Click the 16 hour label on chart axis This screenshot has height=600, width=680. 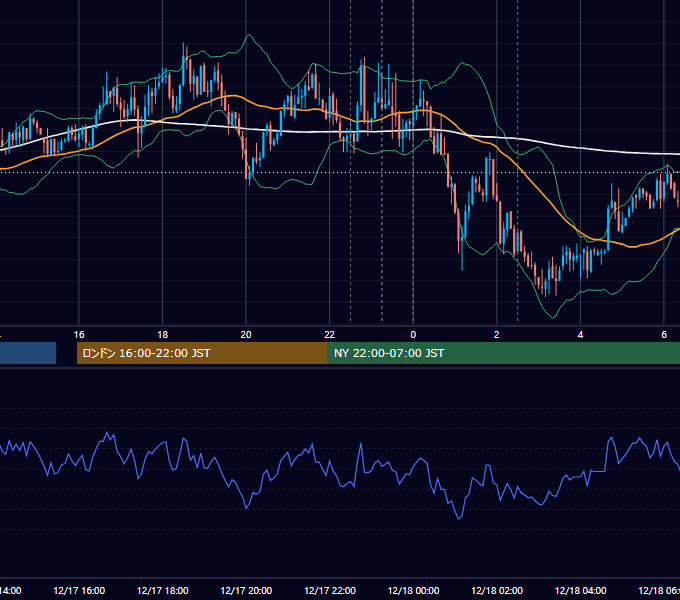[79, 335]
